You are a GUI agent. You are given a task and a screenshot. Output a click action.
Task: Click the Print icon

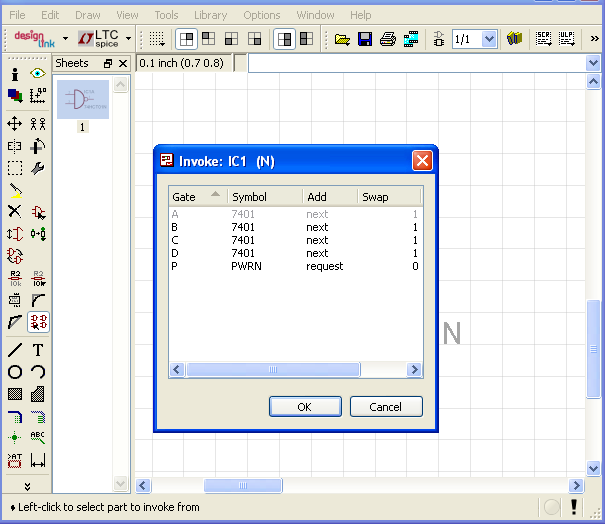(x=388, y=39)
